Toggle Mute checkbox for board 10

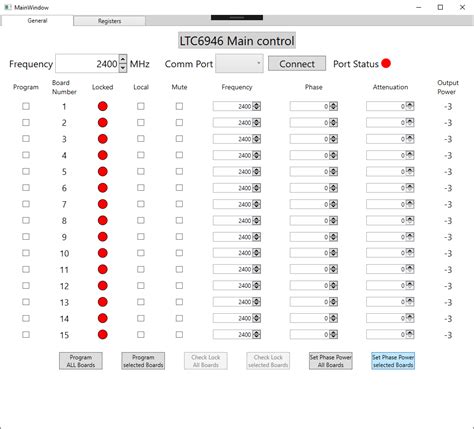(x=179, y=253)
